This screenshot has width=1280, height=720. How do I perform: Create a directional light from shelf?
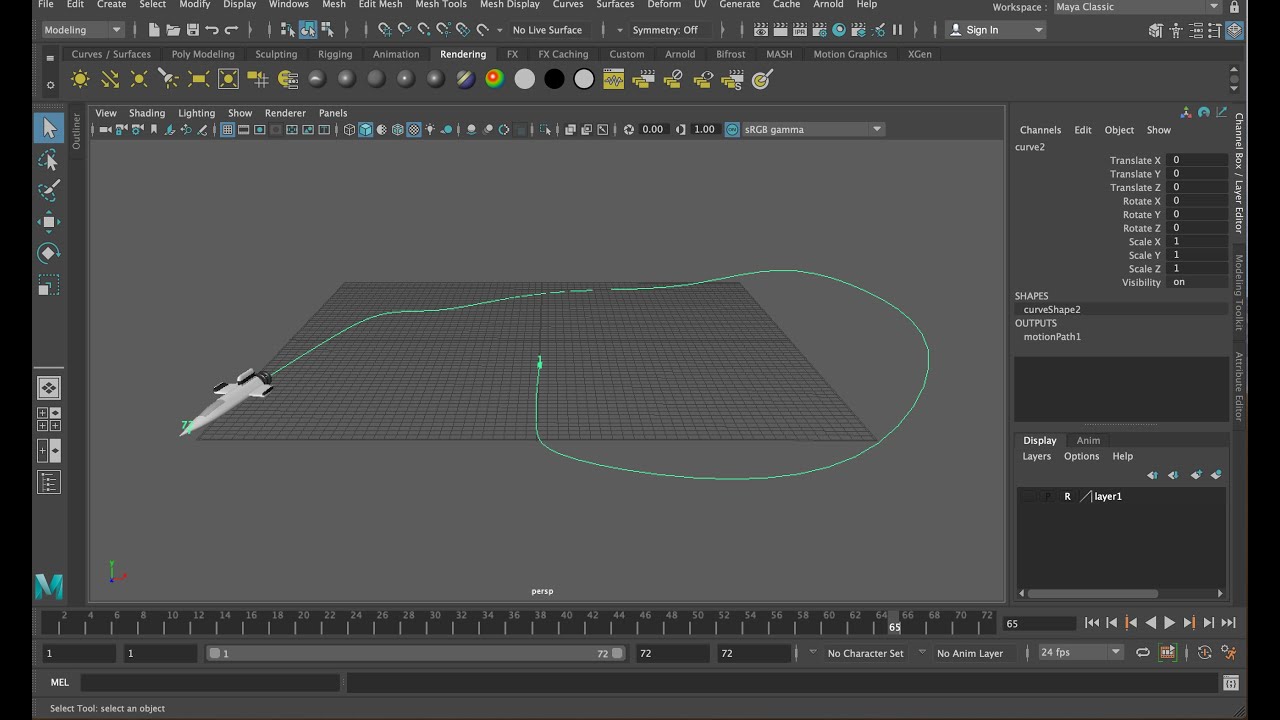110,79
